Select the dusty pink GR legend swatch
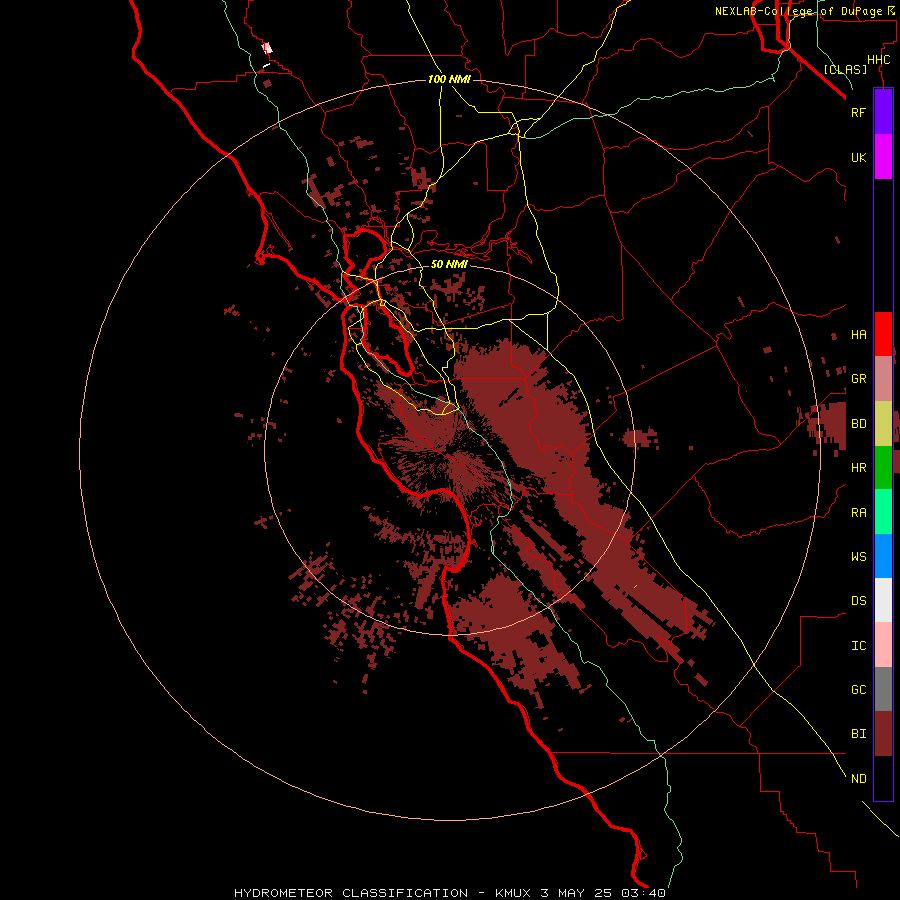The image size is (900, 900). tap(883, 378)
